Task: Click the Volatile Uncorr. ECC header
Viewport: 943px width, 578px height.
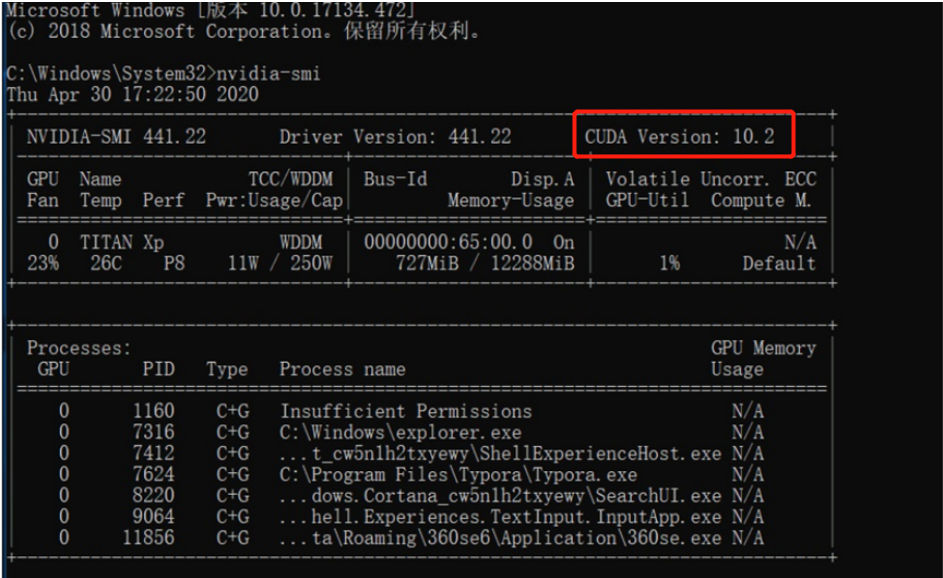Action: (x=711, y=179)
